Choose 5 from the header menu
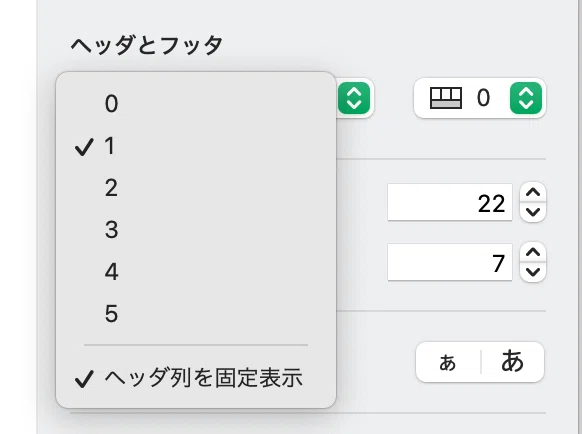582x434 pixels. (x=196, y=314)
